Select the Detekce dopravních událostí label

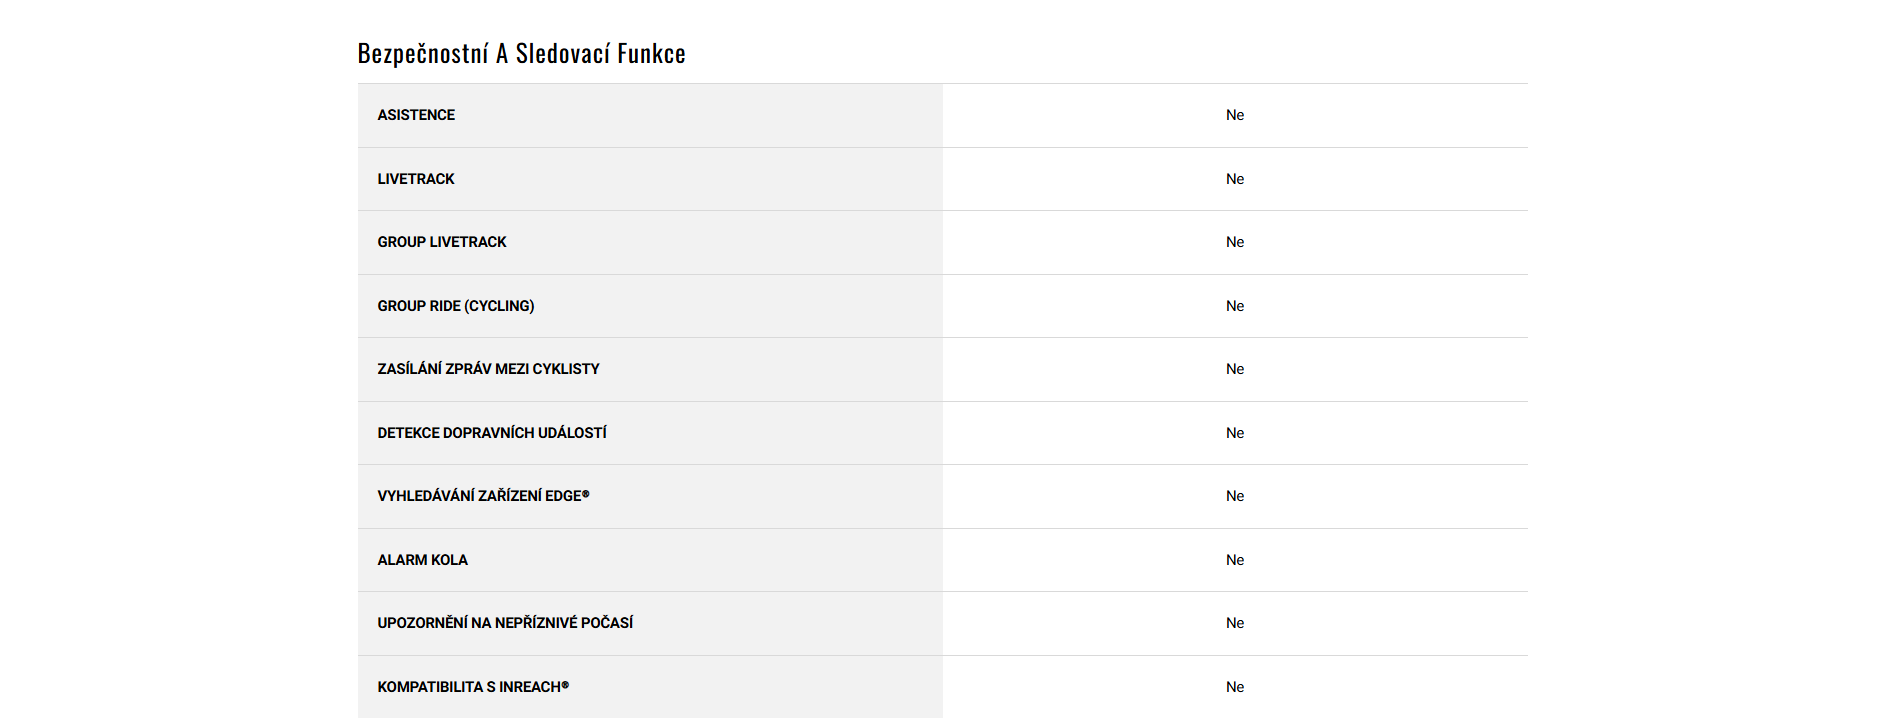click(x=492, y=433)
